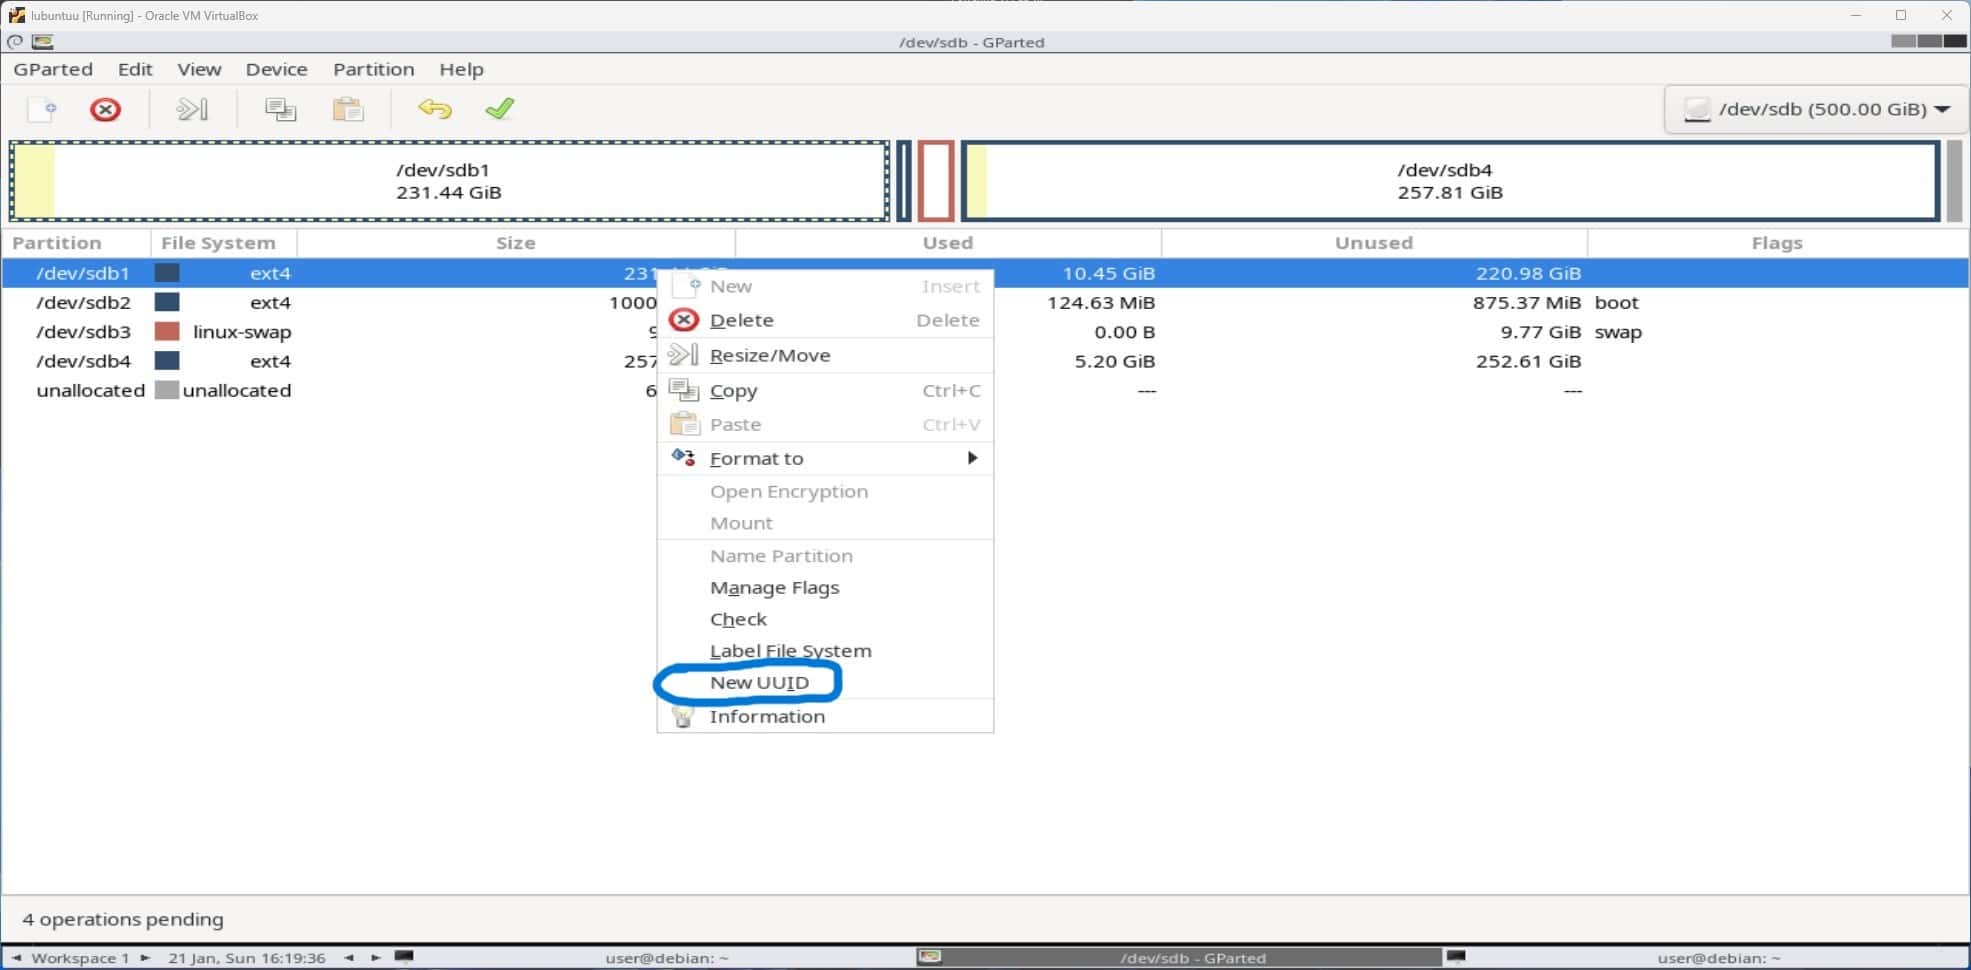The image size is (1971, 970).
Task: Click the Partition column header
Action: pos(76,243)
